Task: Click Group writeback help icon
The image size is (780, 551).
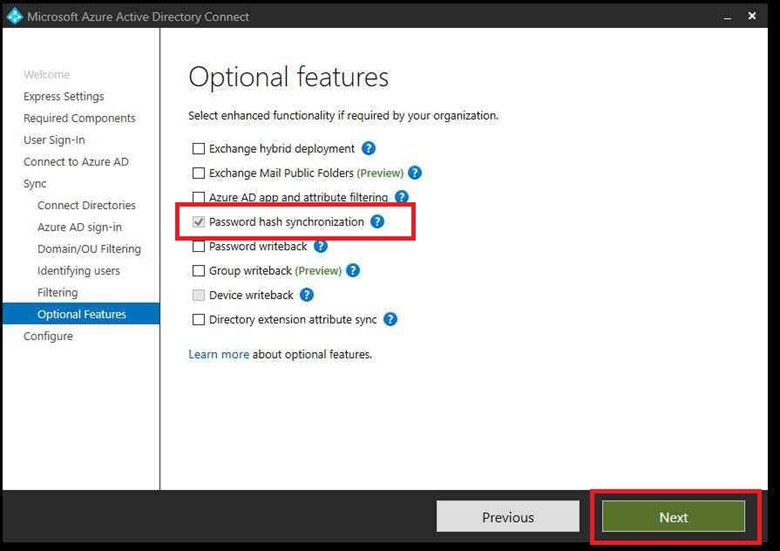Action: [x=352, y=271]
